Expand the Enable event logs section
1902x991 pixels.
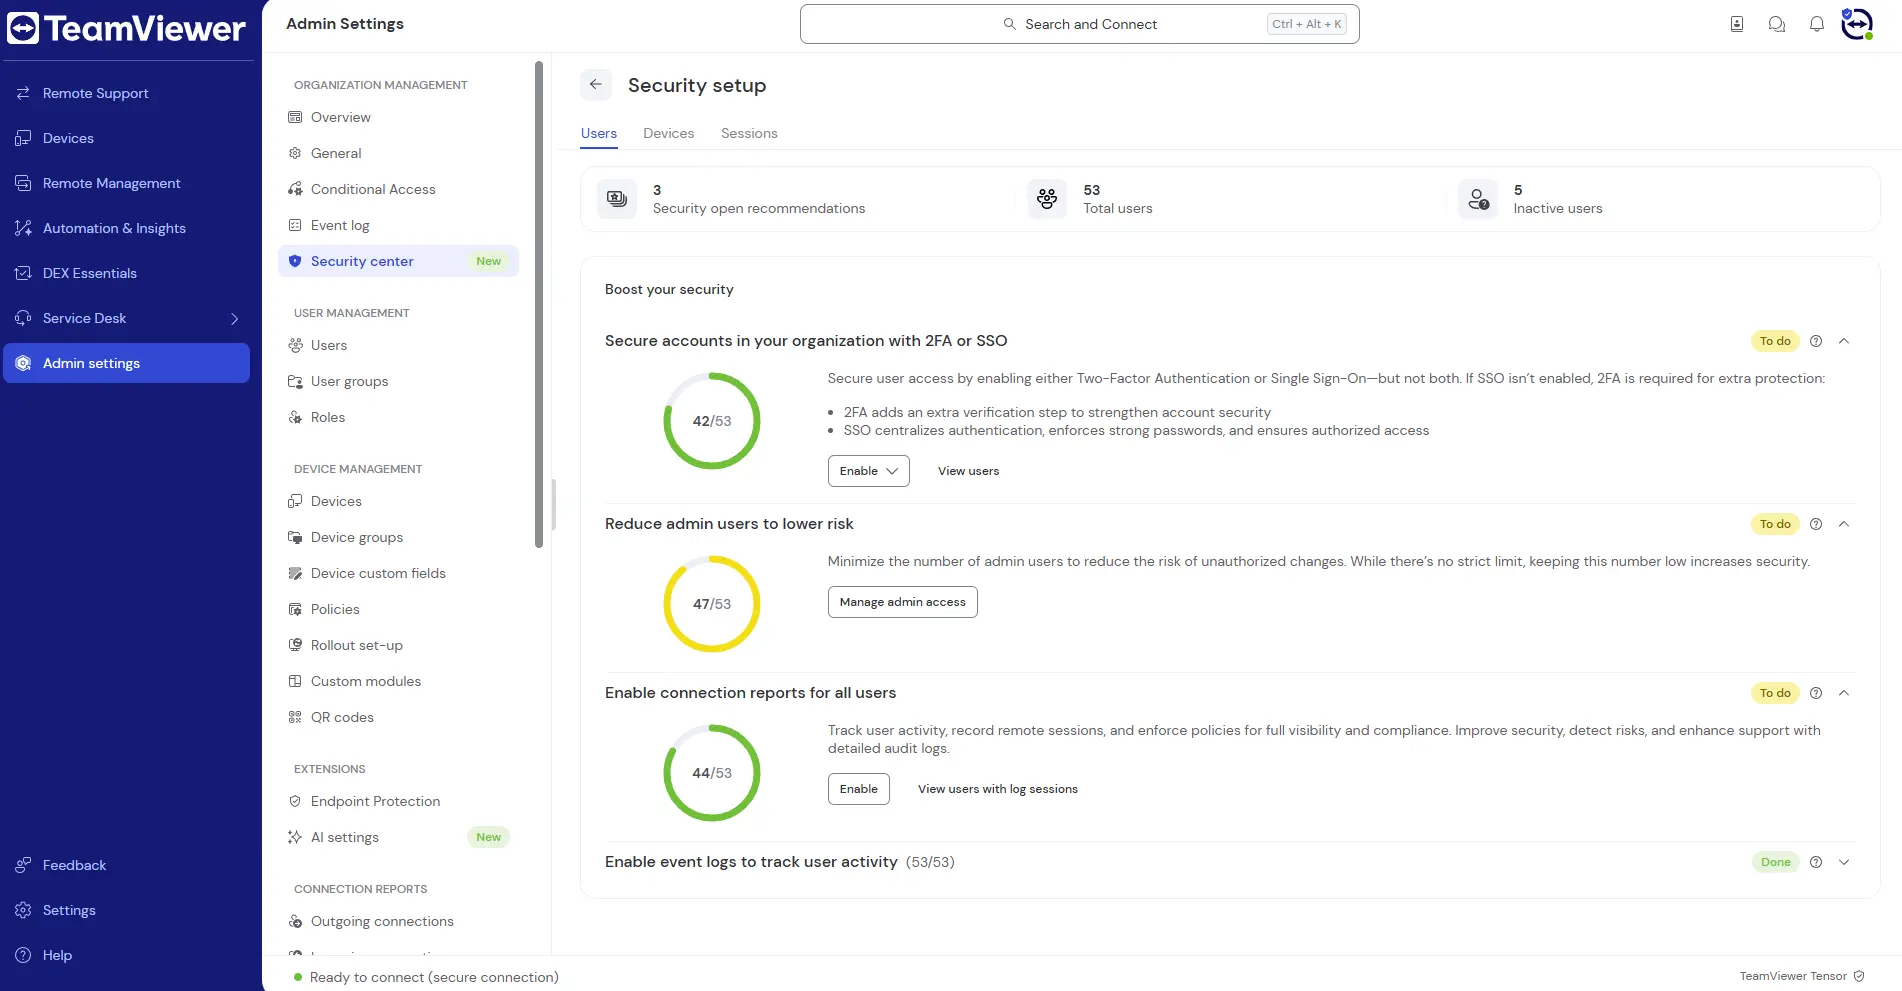tap(1844, 862)
